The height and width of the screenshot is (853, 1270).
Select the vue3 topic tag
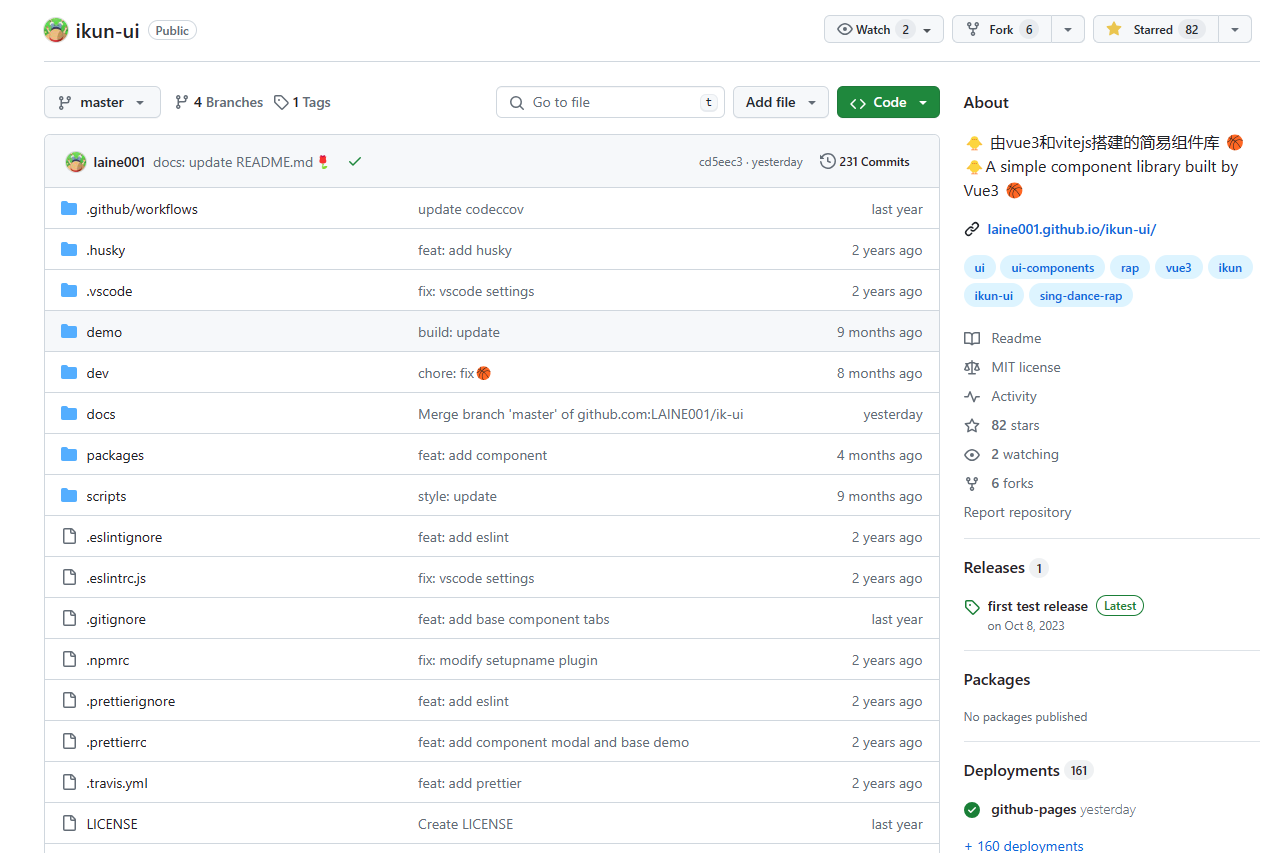(x=1179, y=267)
